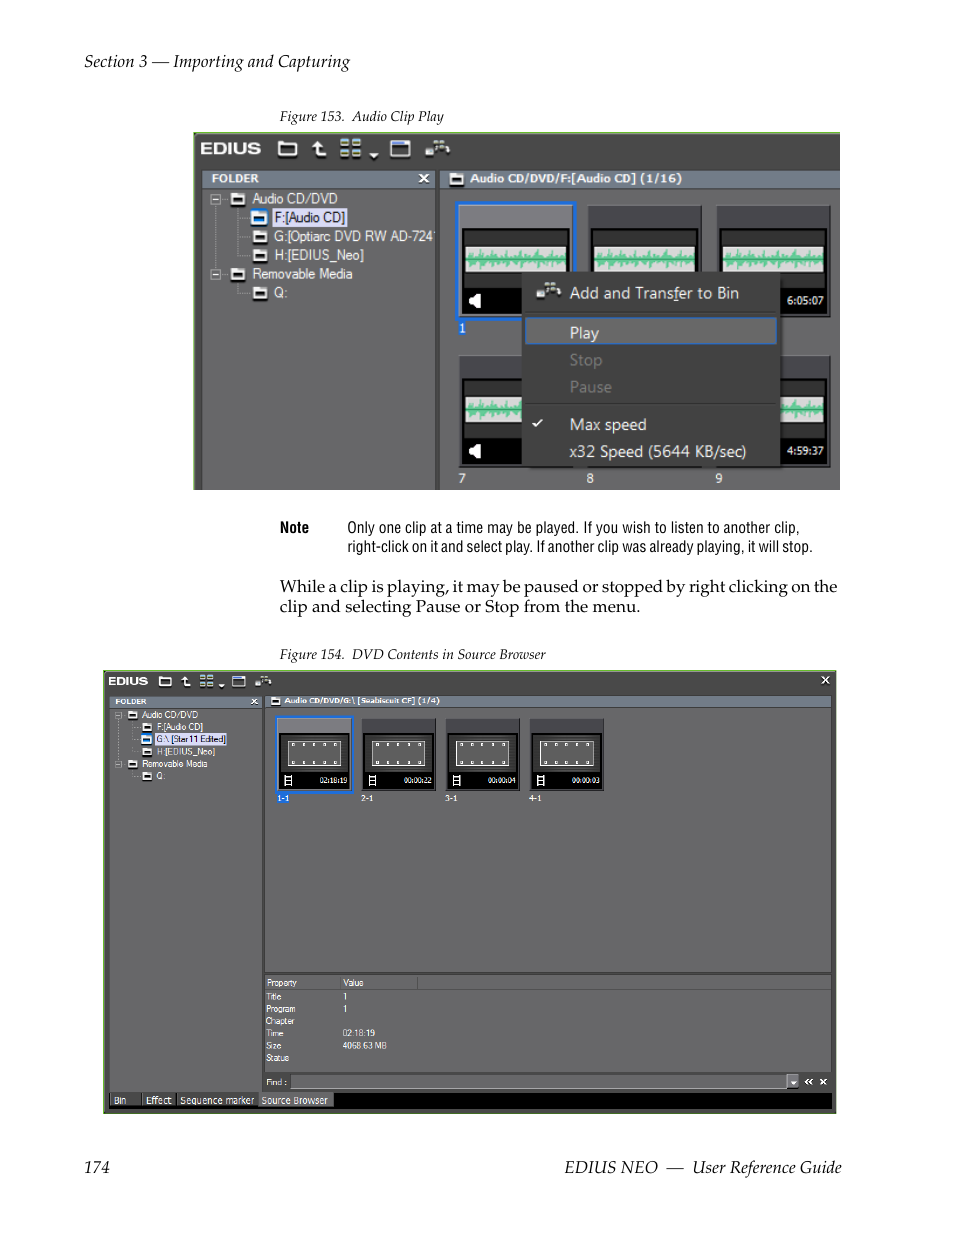
Task: Select the Q: drive in the upper folder tree
Action: pos(280,293)
